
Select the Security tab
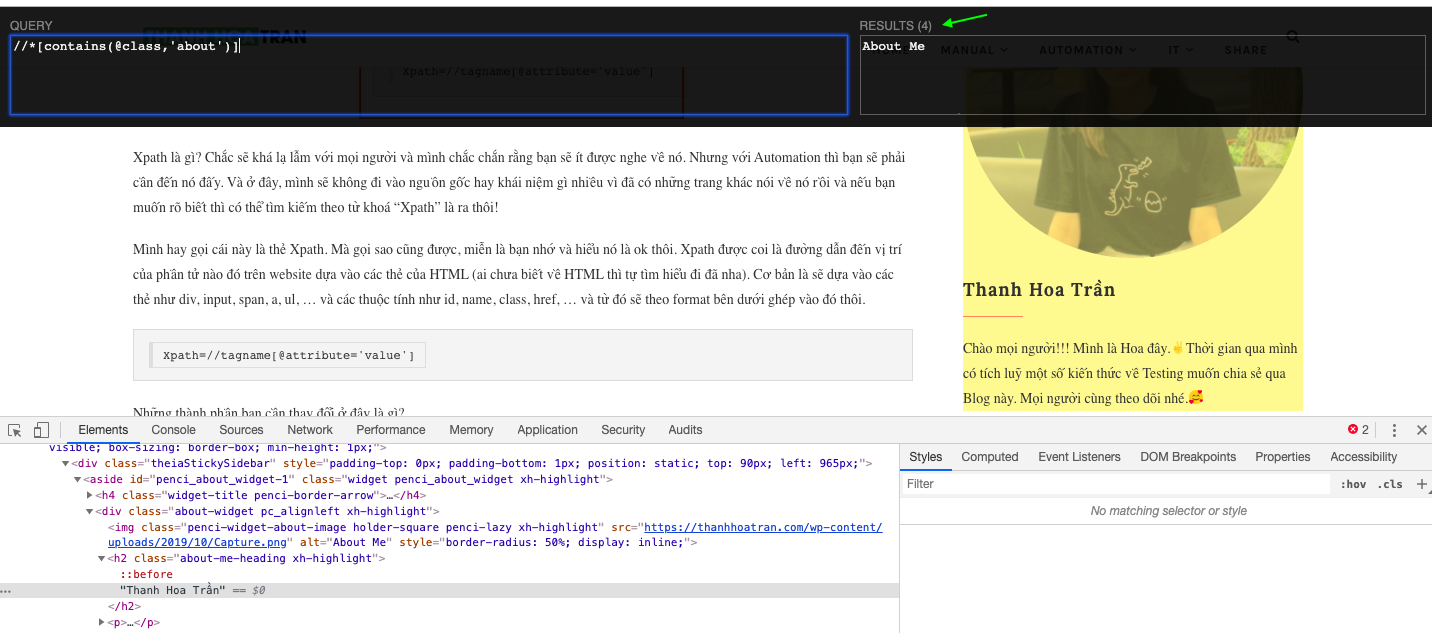(623, 430)
